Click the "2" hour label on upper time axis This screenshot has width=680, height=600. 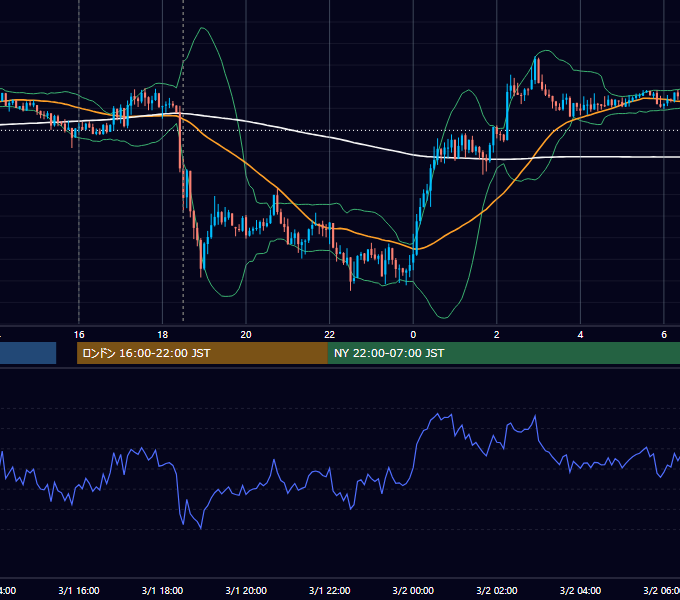pyautogui.click(x=497, y=335)
